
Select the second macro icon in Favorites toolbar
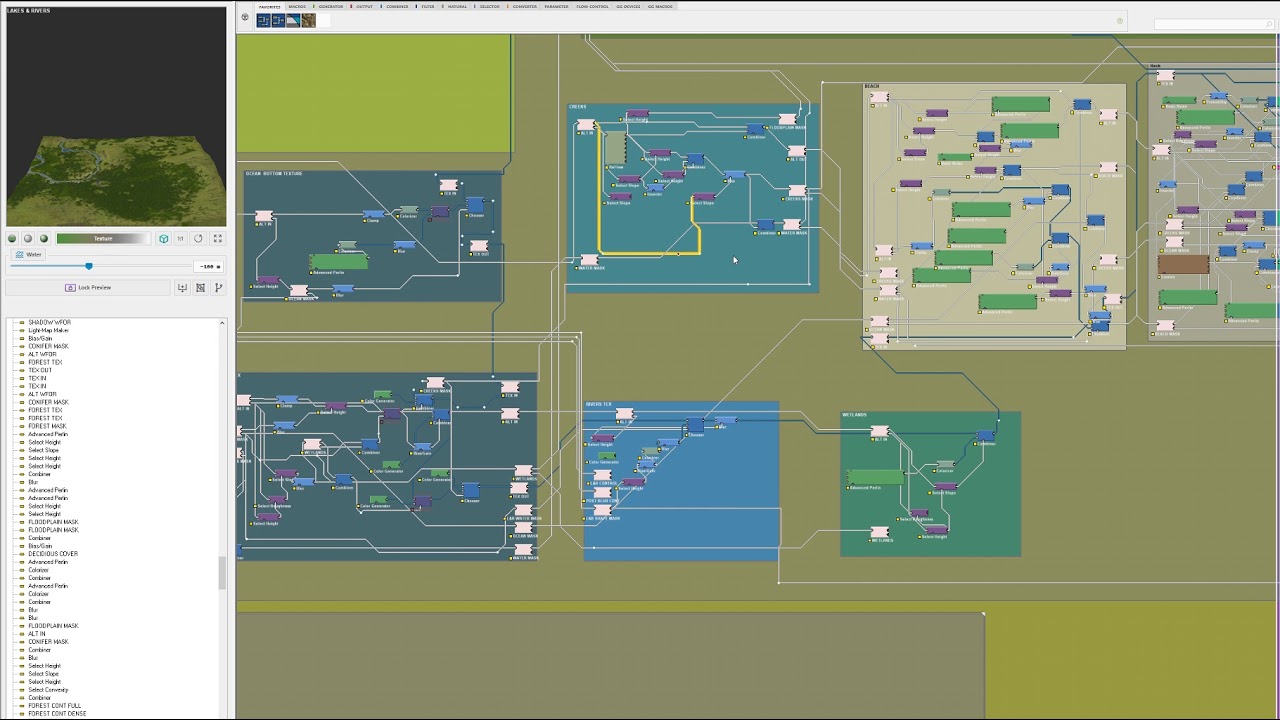(278, 19)
